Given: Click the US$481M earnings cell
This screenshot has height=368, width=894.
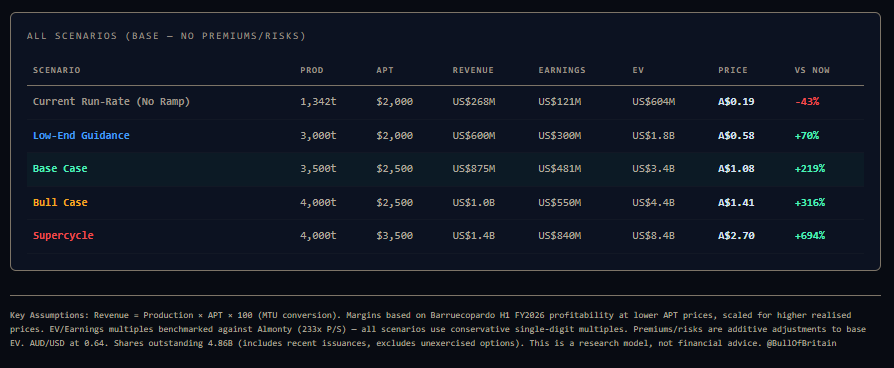Looking at the screenshot, I should [560, 169].
